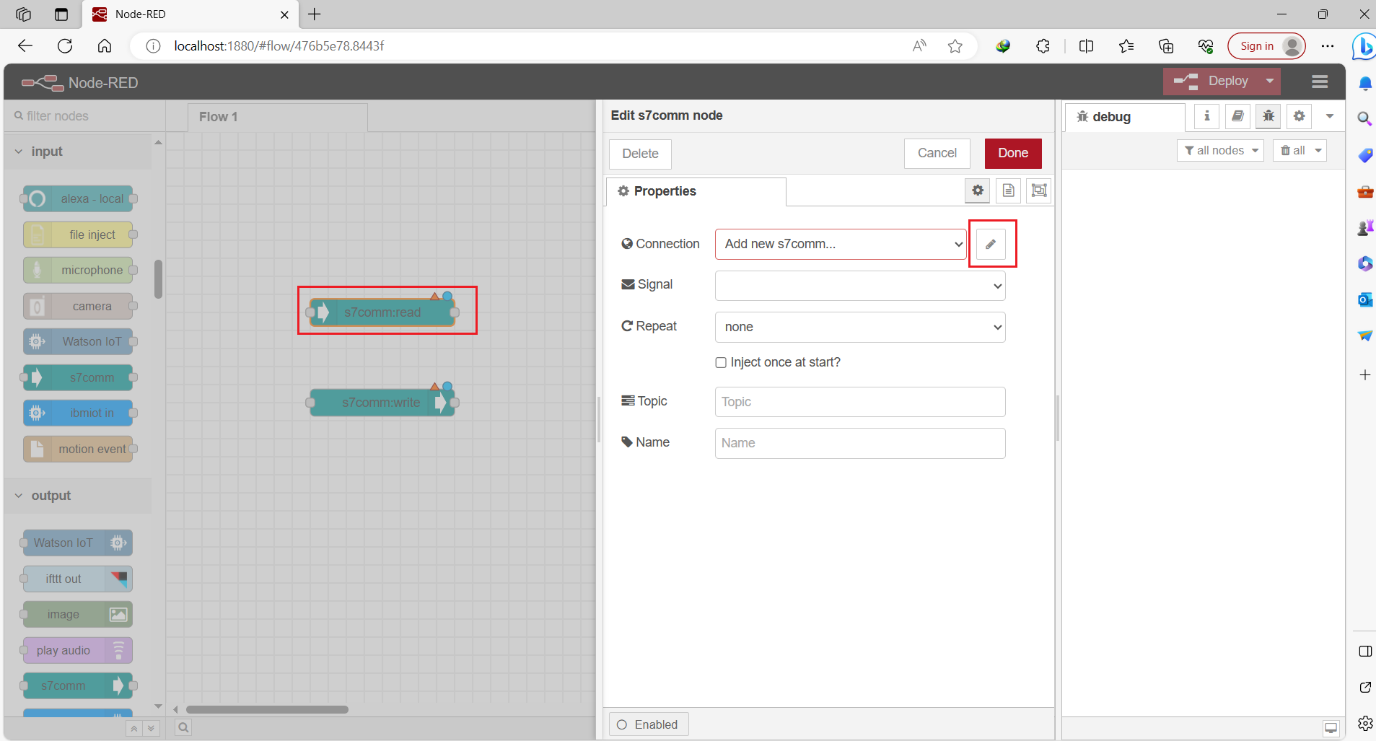The width and height of the screenshot is (1376, 741).
Task: Open the Connection dropdown showing Add new s7comm
Action: pyautogui.click(x=840, y=243)
